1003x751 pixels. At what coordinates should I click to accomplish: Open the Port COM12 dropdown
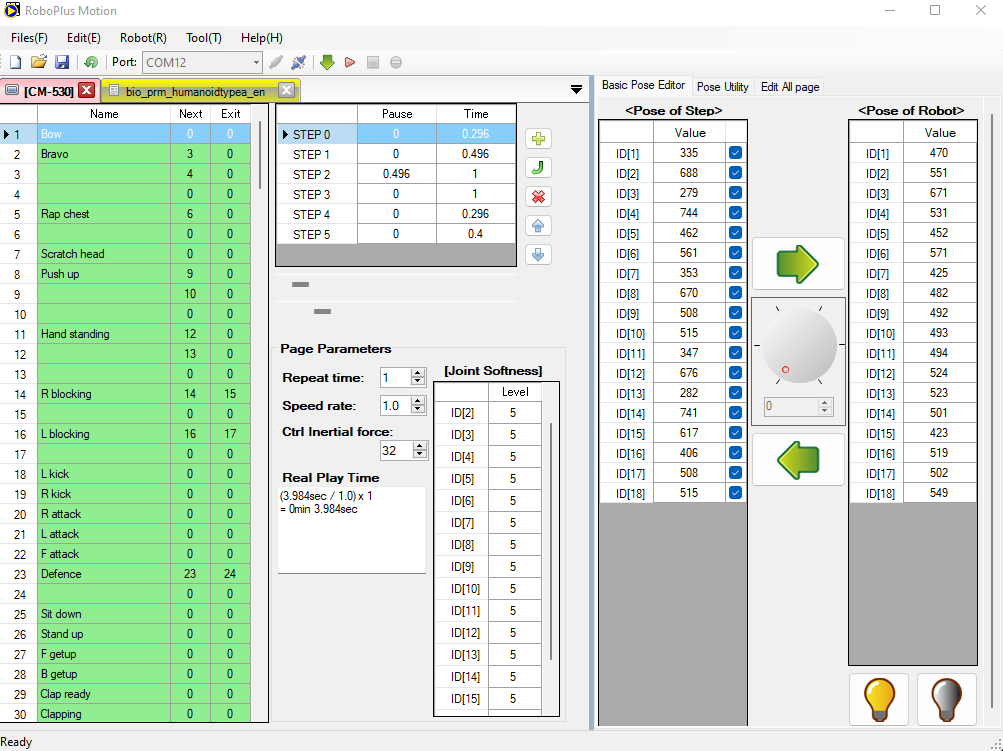click(256, 62)
